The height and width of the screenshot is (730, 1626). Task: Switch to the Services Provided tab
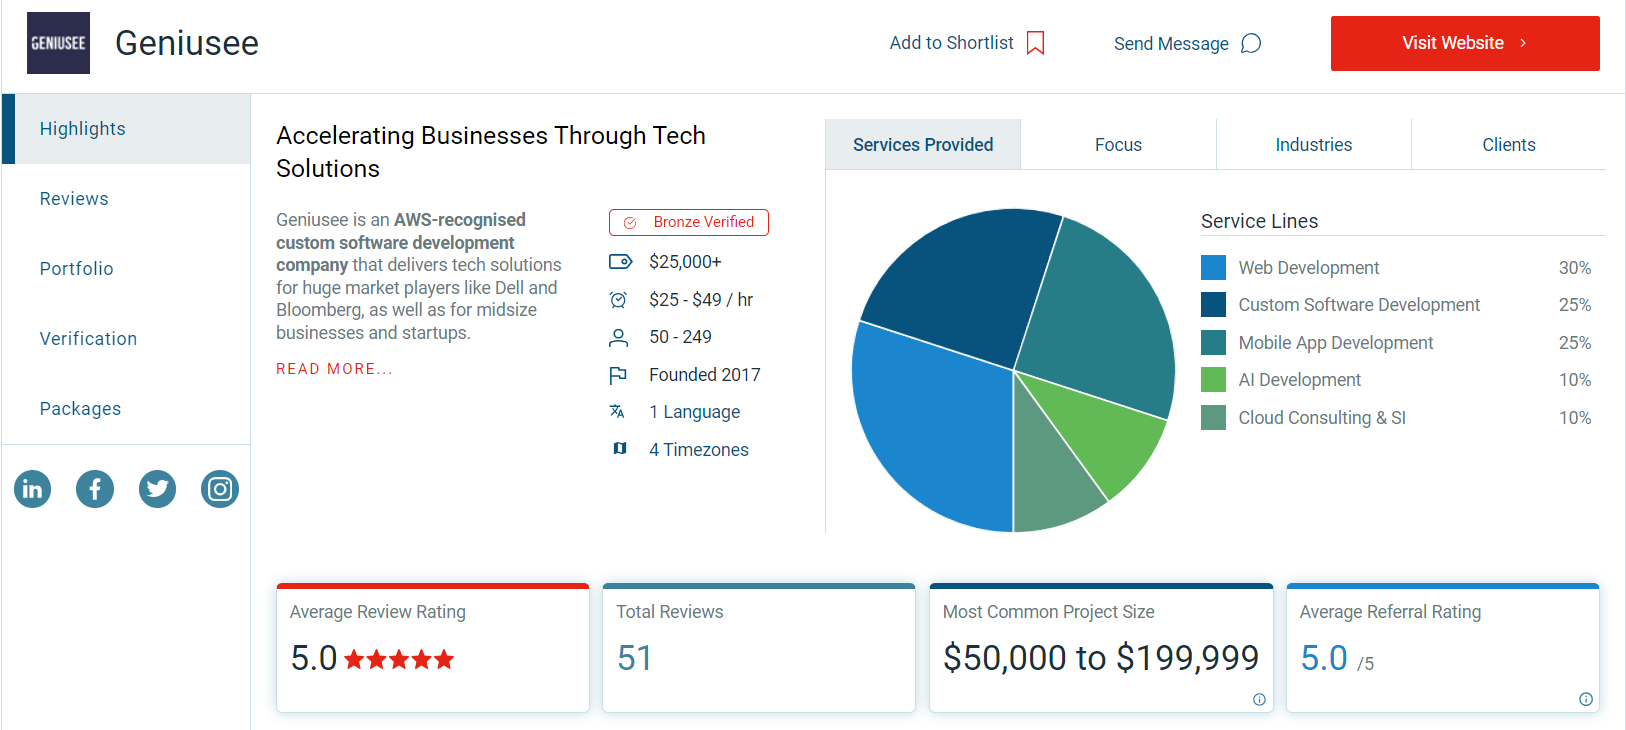[x=923, y=145]
